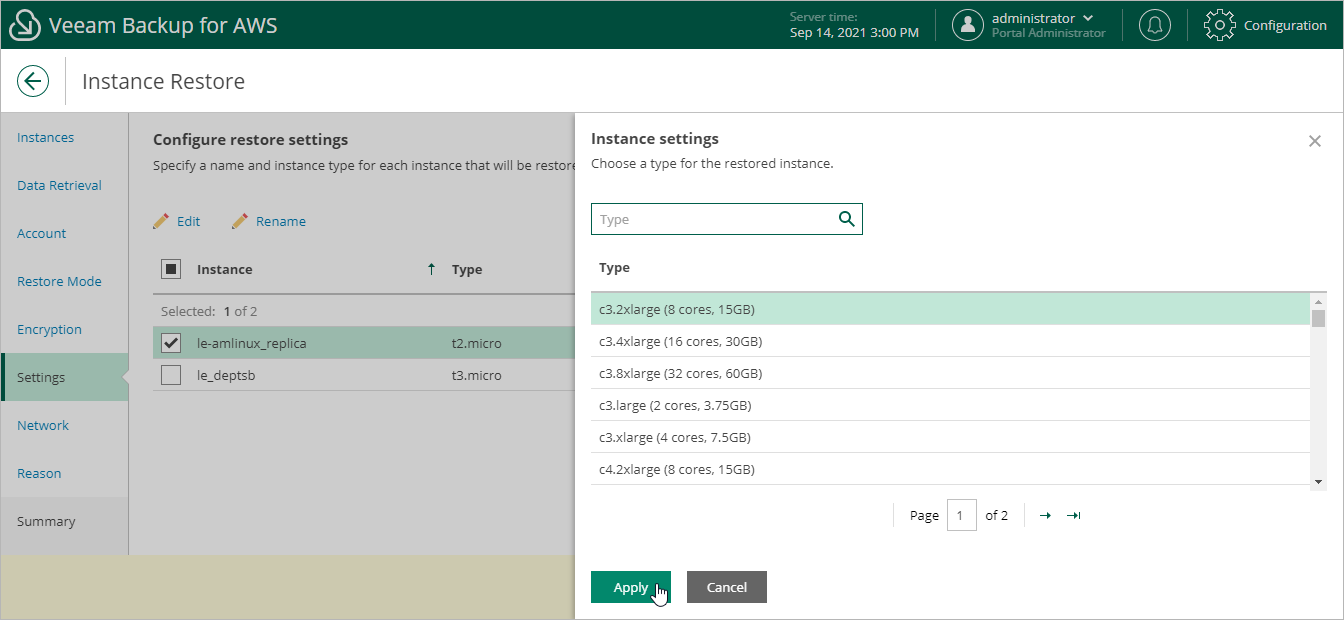Viewport: 1344px width, 620px height.
Task: Switch to the Network step
Action: coord(43,425)
